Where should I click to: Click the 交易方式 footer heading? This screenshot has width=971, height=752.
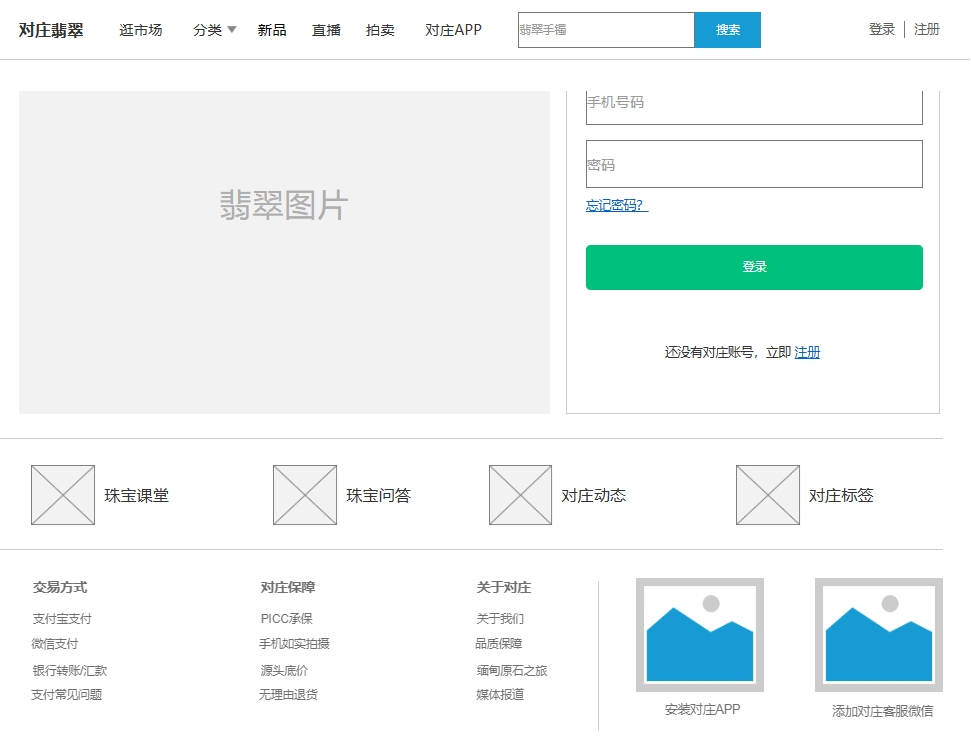[x=60, y=587]
